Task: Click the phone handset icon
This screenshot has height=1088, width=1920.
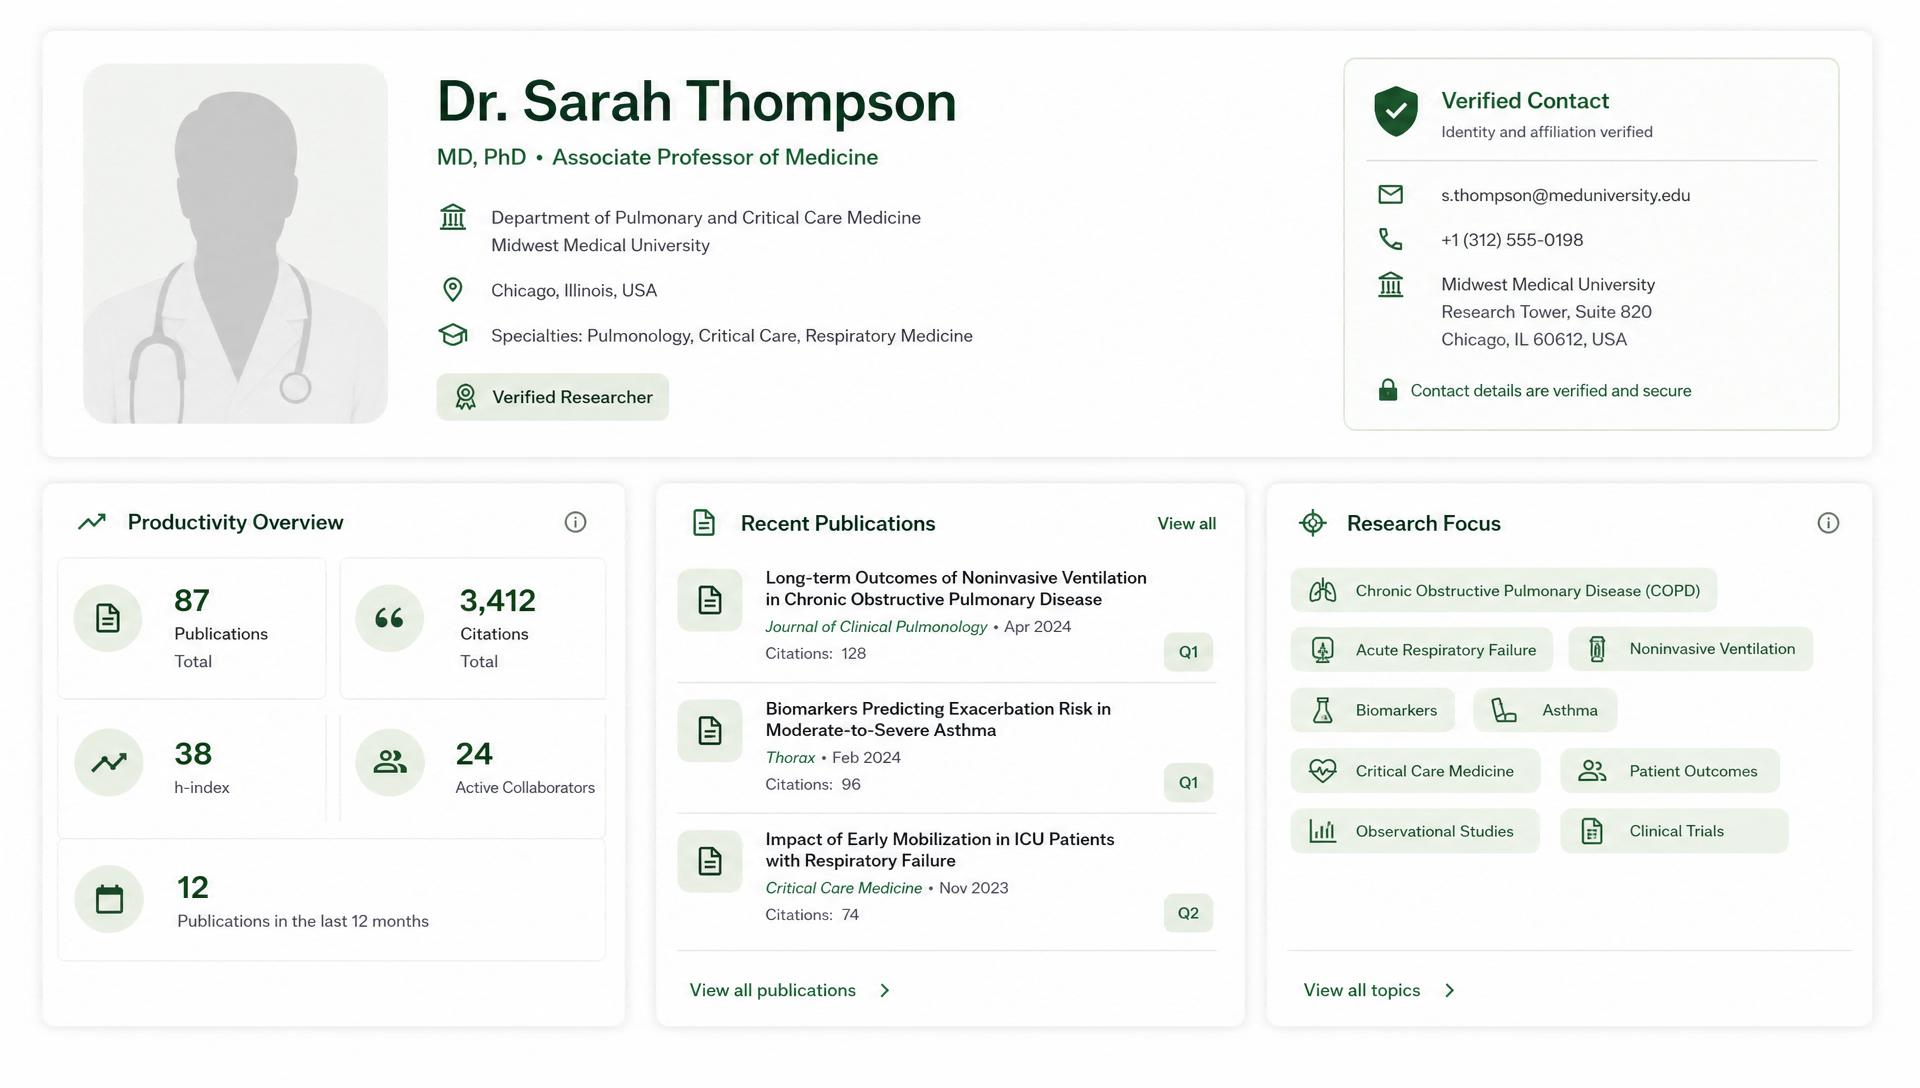Action: click(x=1390, y=239)
